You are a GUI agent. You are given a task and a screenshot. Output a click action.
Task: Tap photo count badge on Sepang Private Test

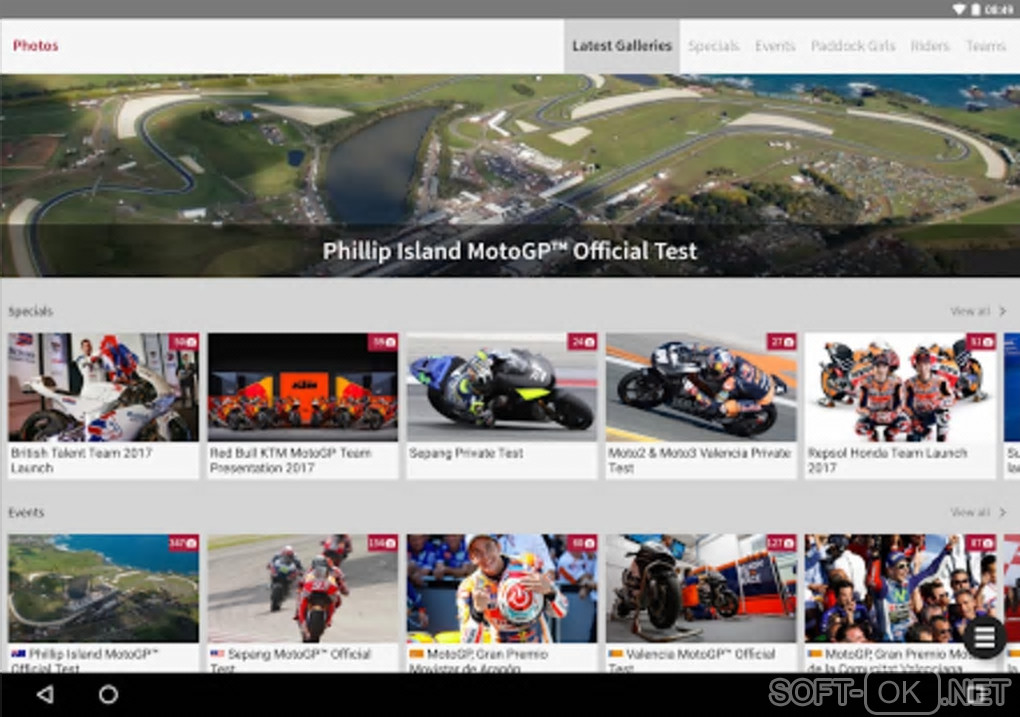click(x=582, y=342)
